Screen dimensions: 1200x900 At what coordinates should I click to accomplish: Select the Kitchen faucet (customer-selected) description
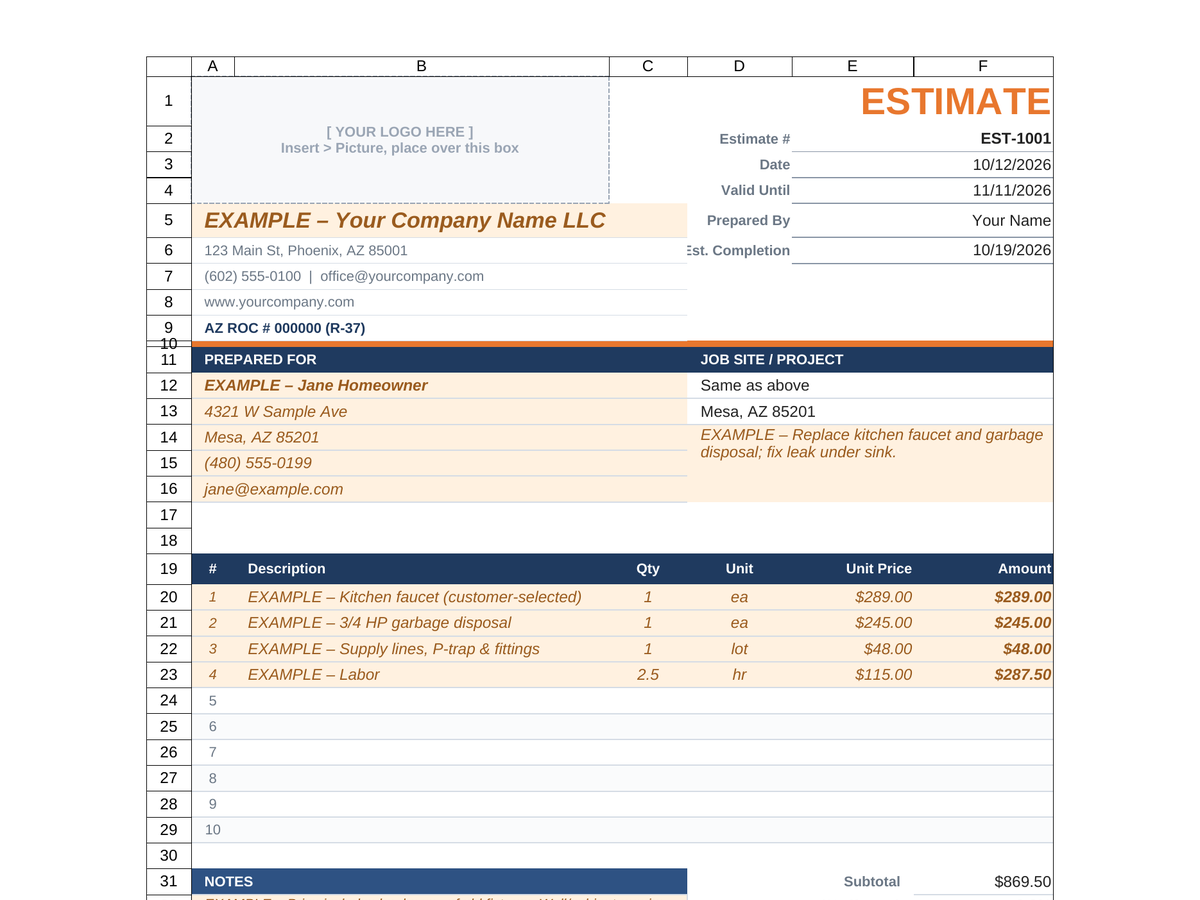click(x=422, y=597)
